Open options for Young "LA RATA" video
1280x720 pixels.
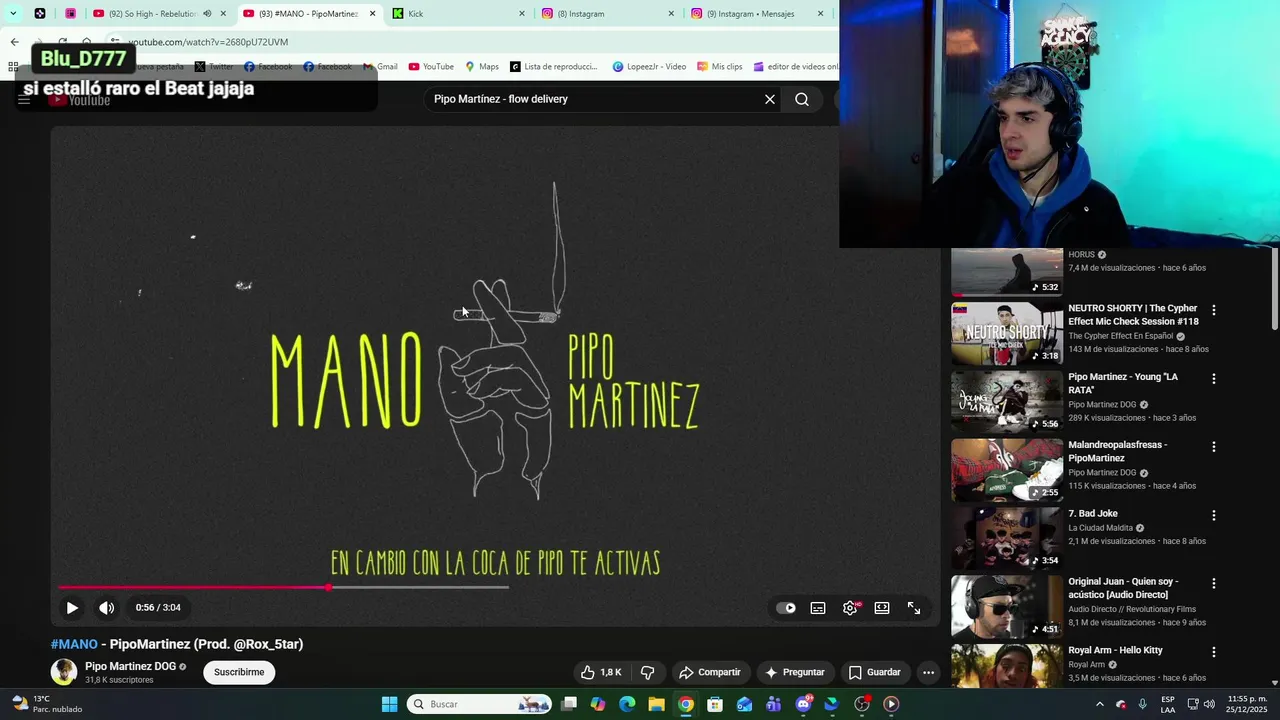[1214, 379]
